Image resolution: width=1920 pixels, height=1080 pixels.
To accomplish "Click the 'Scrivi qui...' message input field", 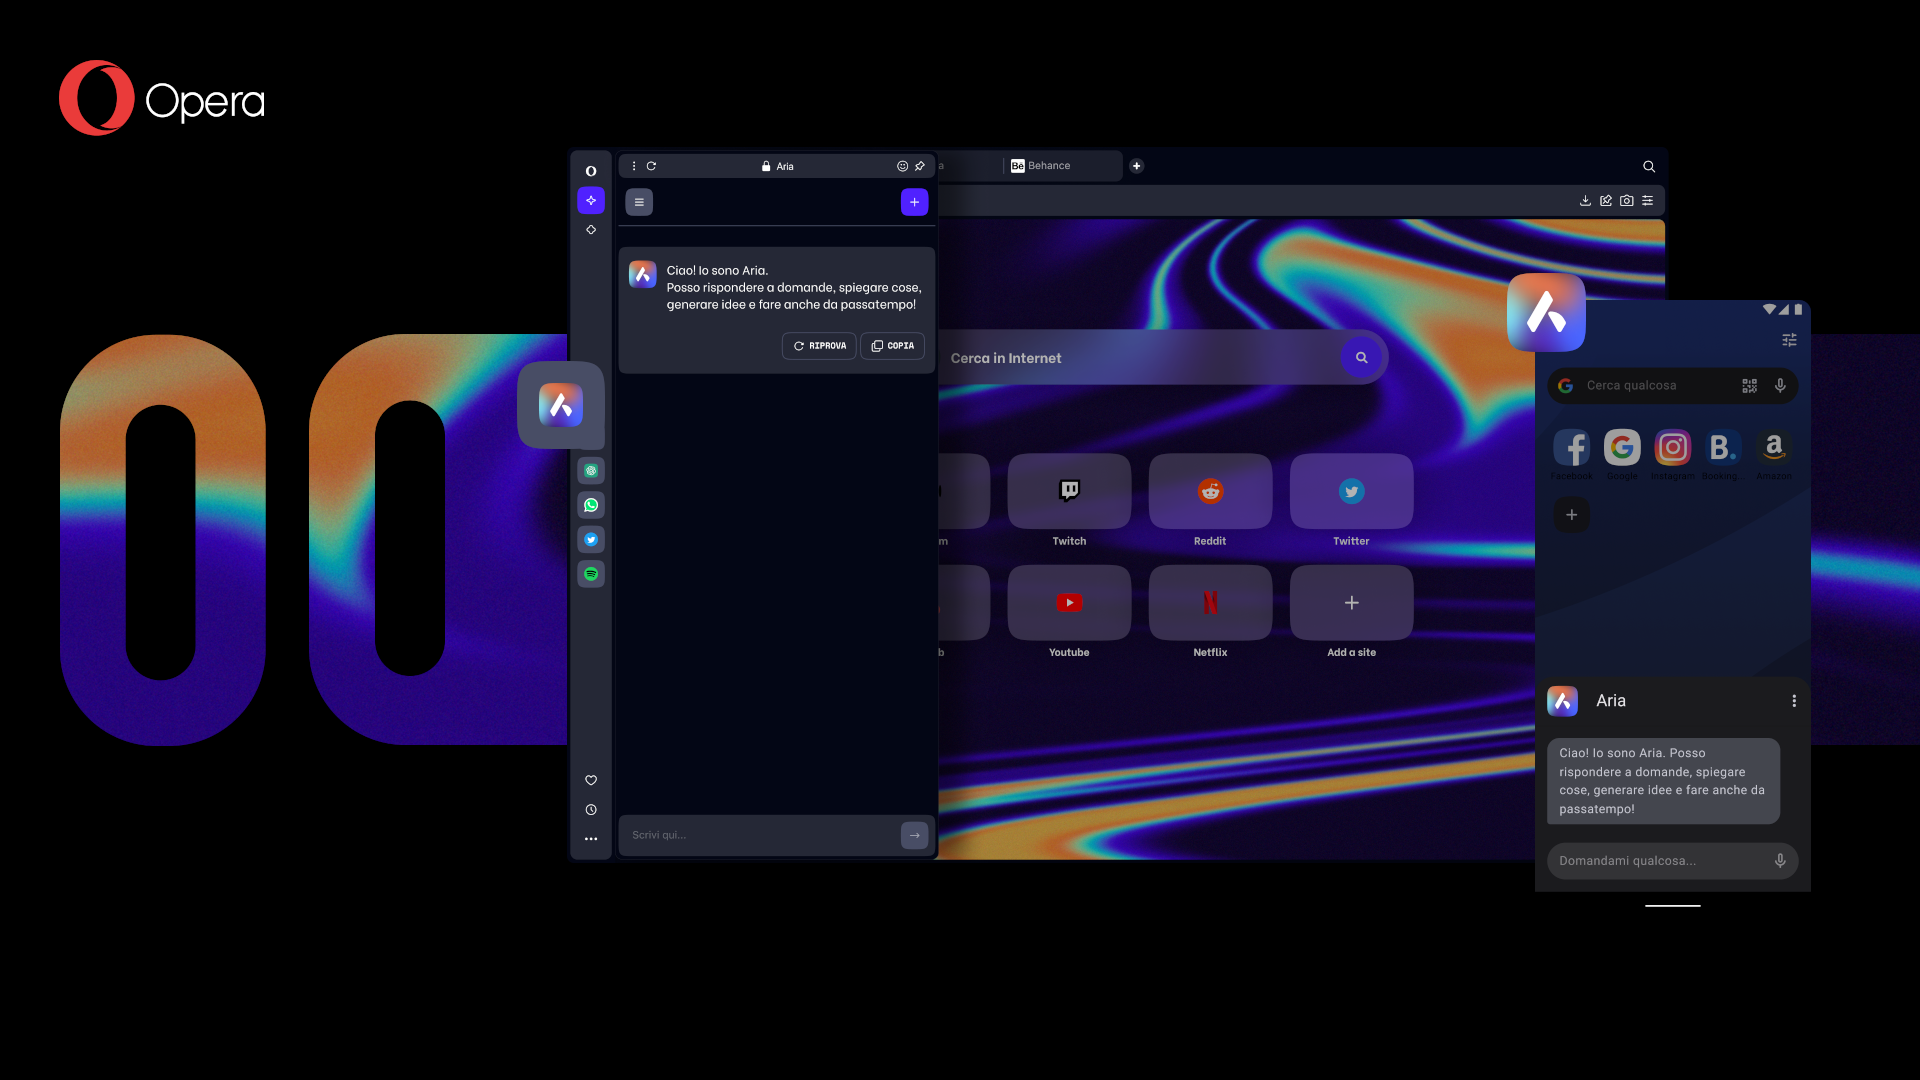I will 760,835.
